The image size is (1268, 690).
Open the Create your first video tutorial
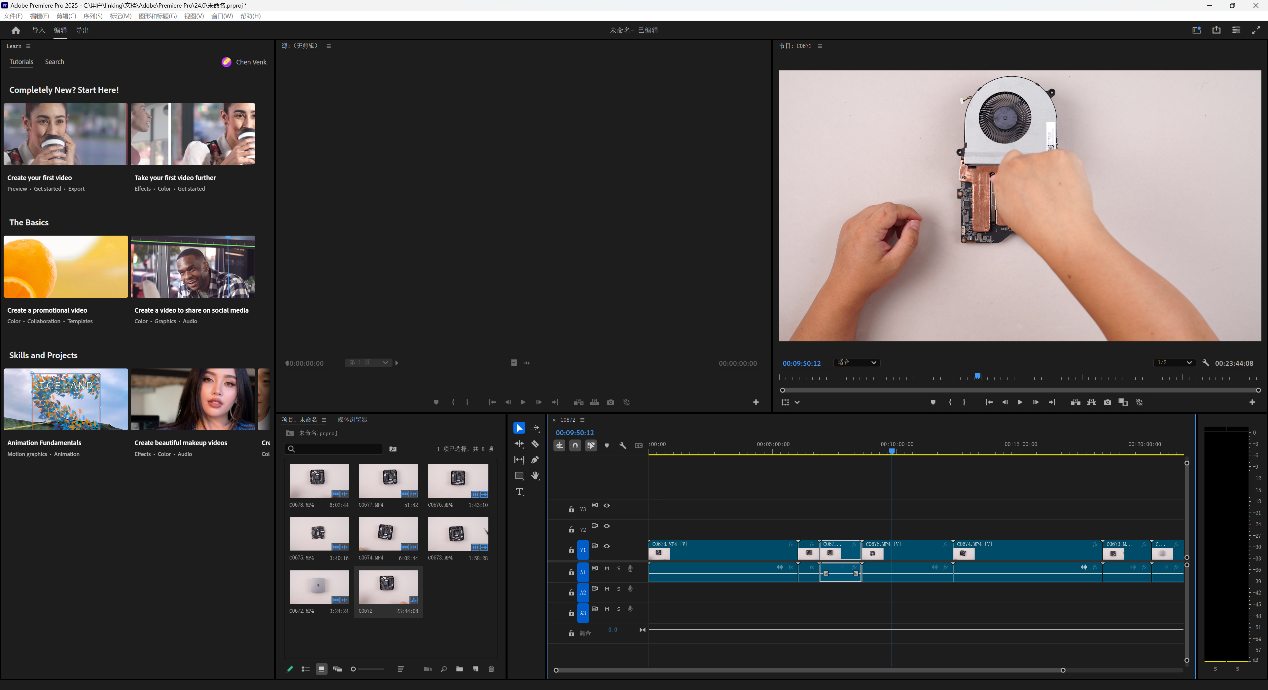(66, 134)
